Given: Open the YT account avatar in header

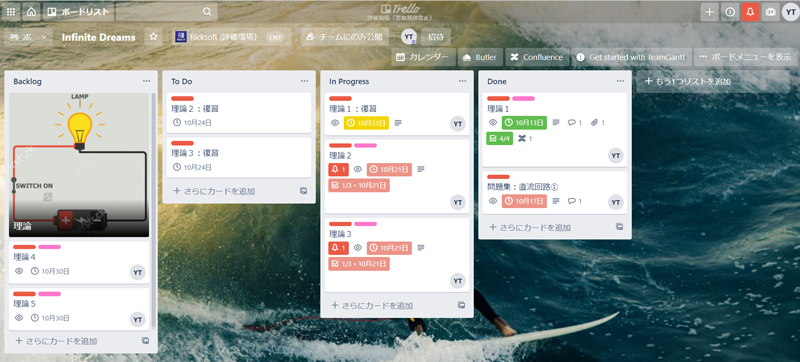Looking at the screenshot, I should tap(790, 12).
